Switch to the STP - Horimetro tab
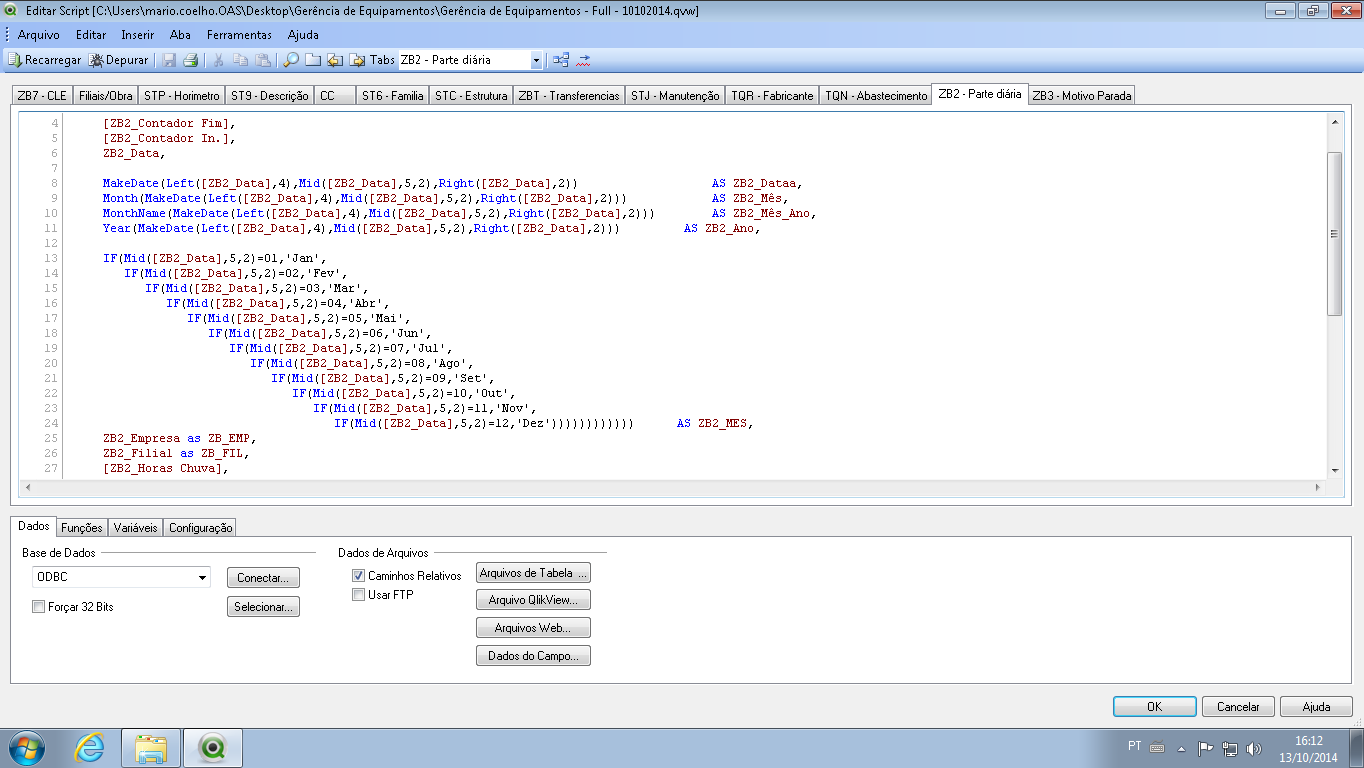This screenshot has height=768, width=1364. [181, 96]
